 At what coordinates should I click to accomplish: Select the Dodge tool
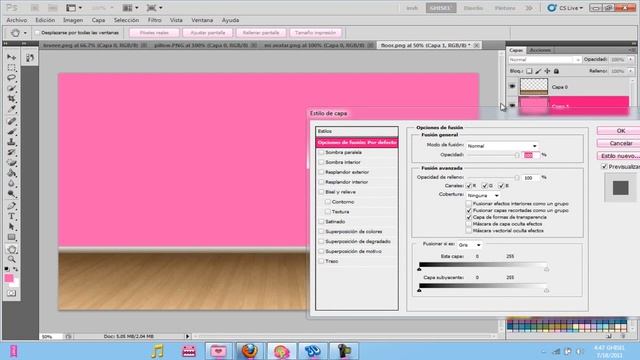(11, 194)
